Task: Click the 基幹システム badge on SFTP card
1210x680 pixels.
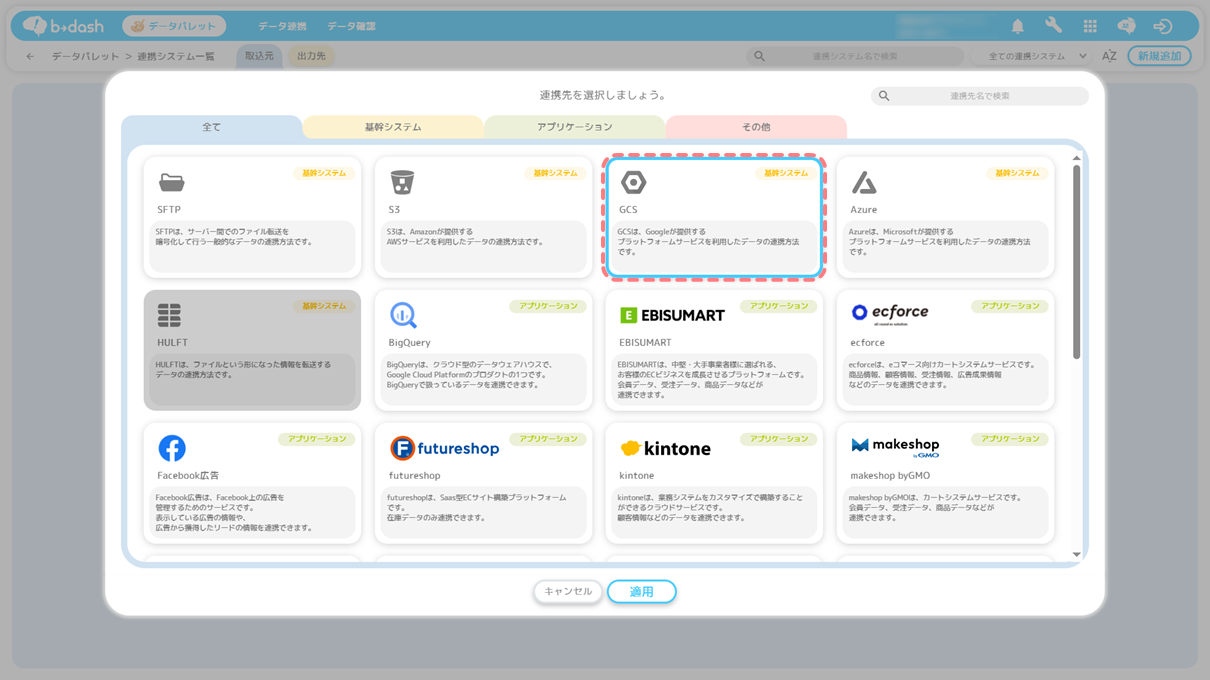Action: point(324,173)
